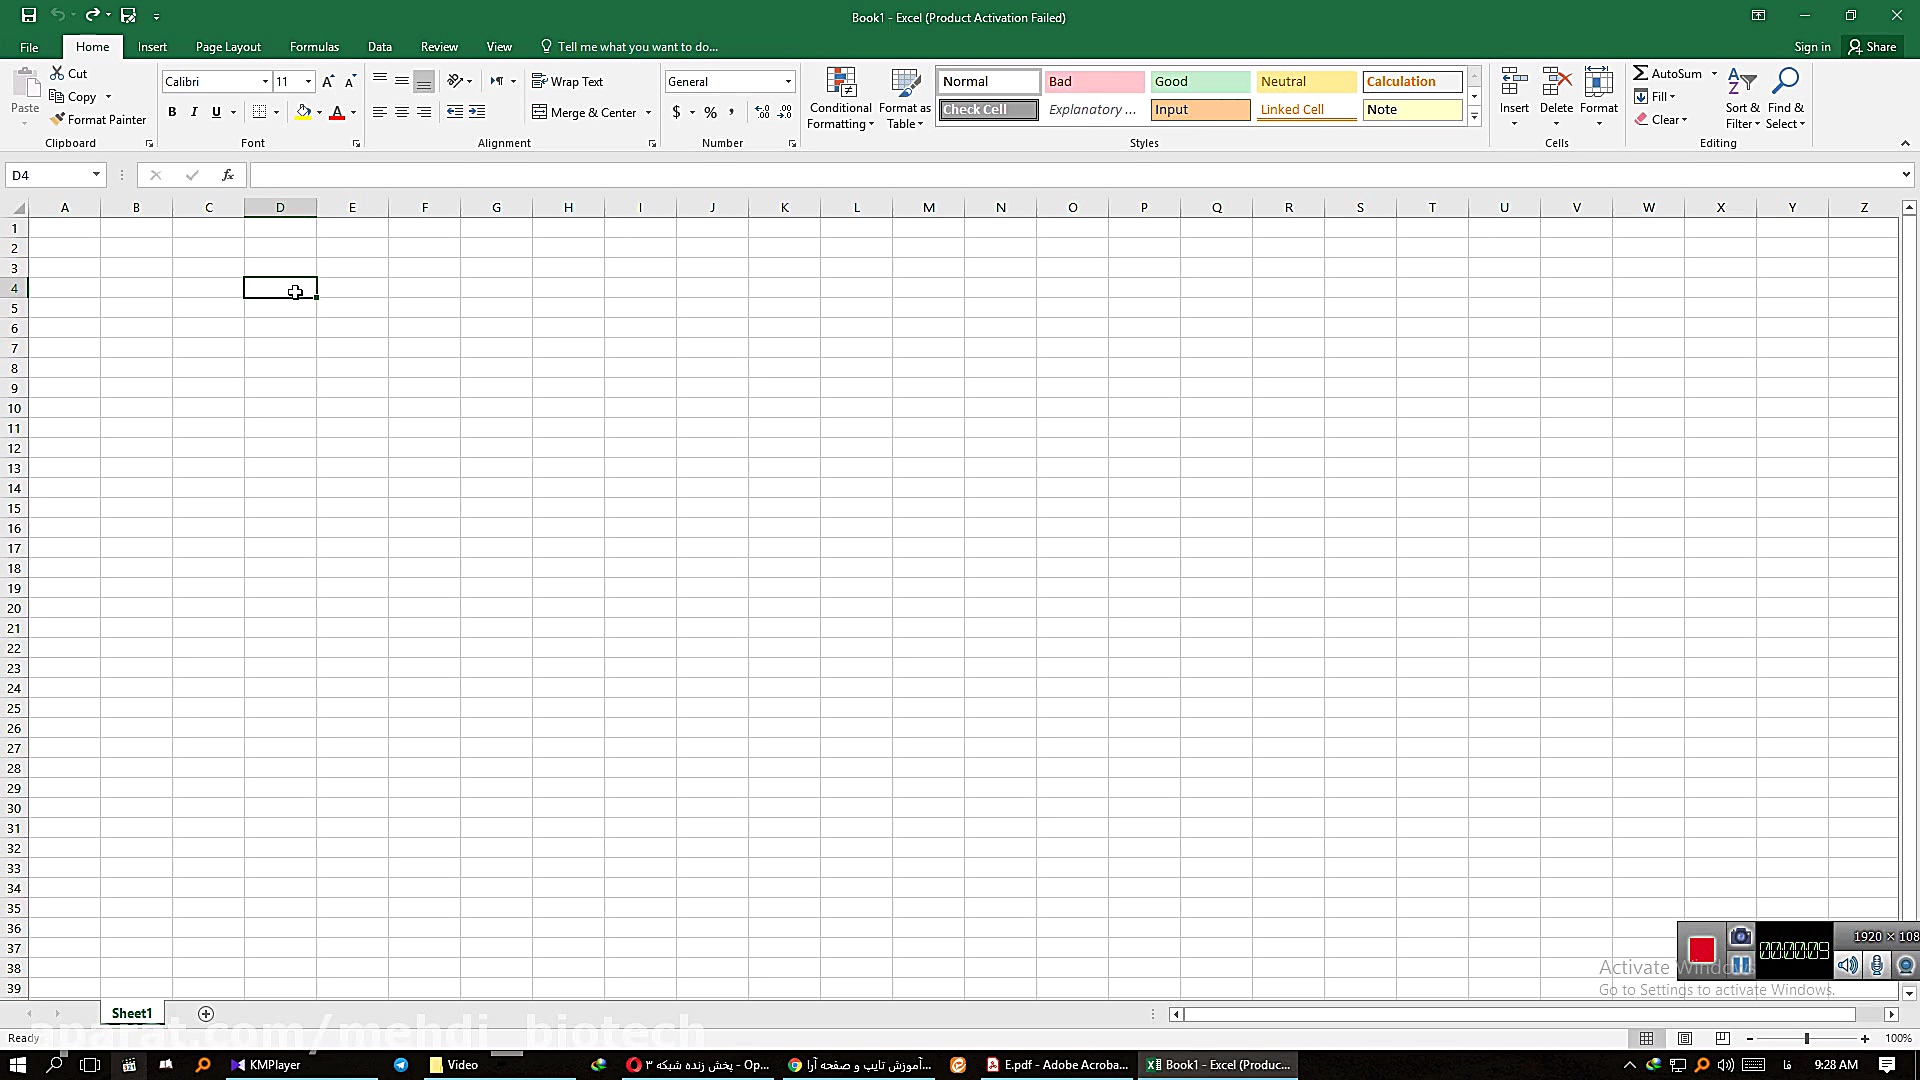This screenshot has width=1920, height=1080.
Task: Switch to Page Layout view in status bar
Action: pos(1685,1038)
